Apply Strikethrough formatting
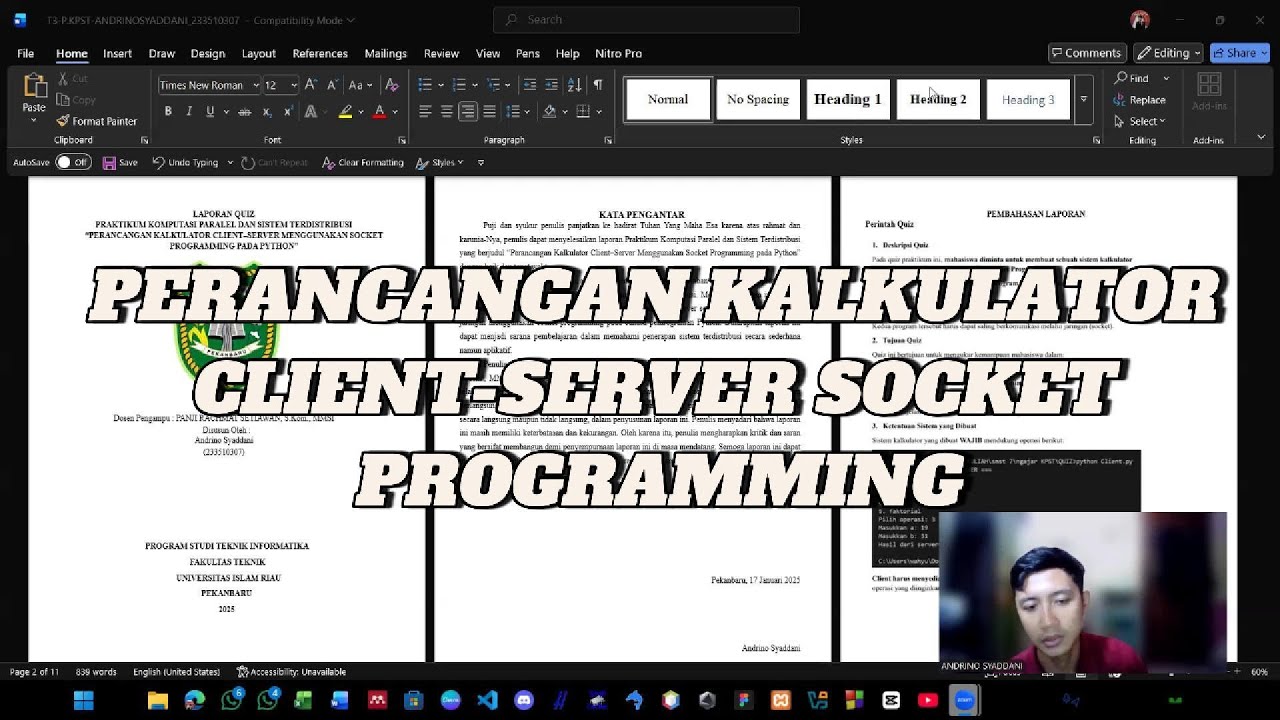Viewport: 1280px width, 720px height. tap(244, 112)
